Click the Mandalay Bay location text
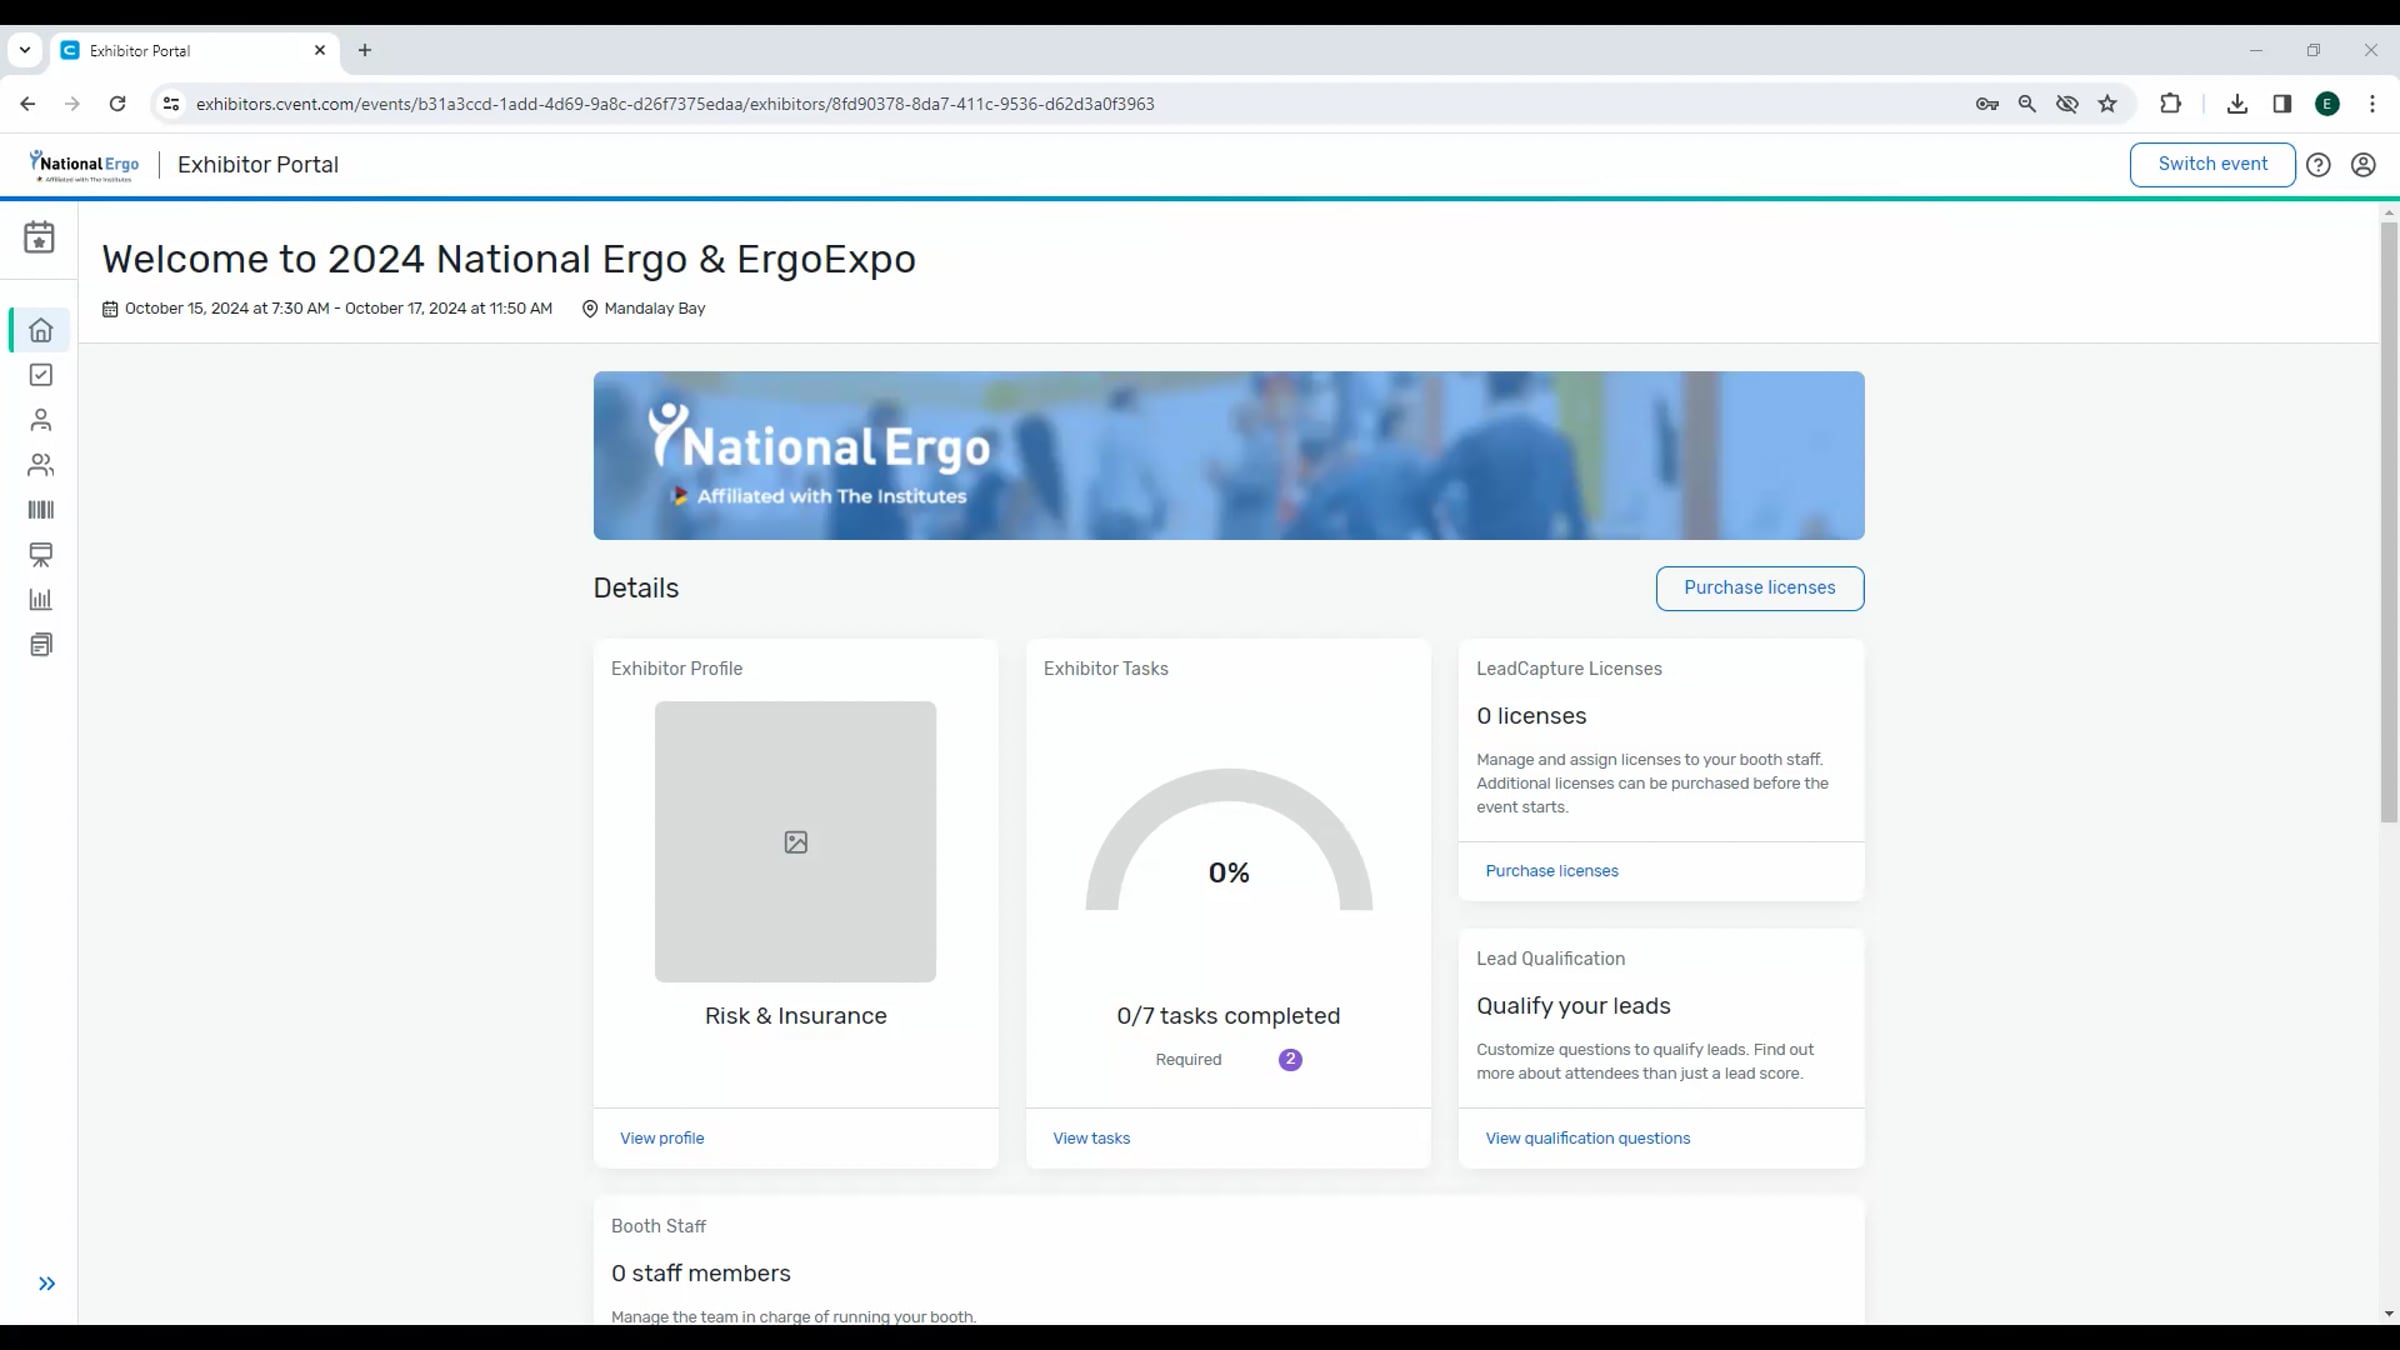The image size is (2400, 1350). click(654, 308)
